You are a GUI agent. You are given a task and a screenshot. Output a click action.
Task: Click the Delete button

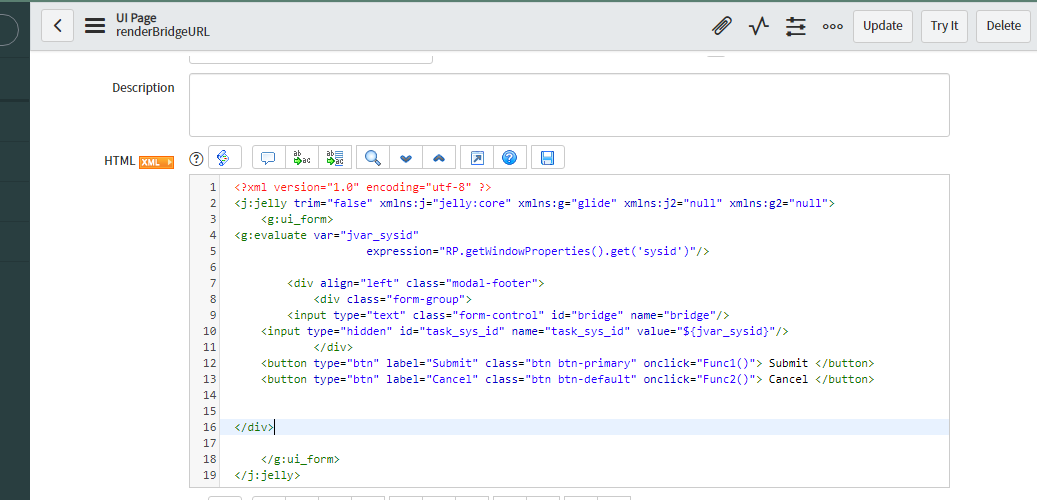click(1003, 26)
